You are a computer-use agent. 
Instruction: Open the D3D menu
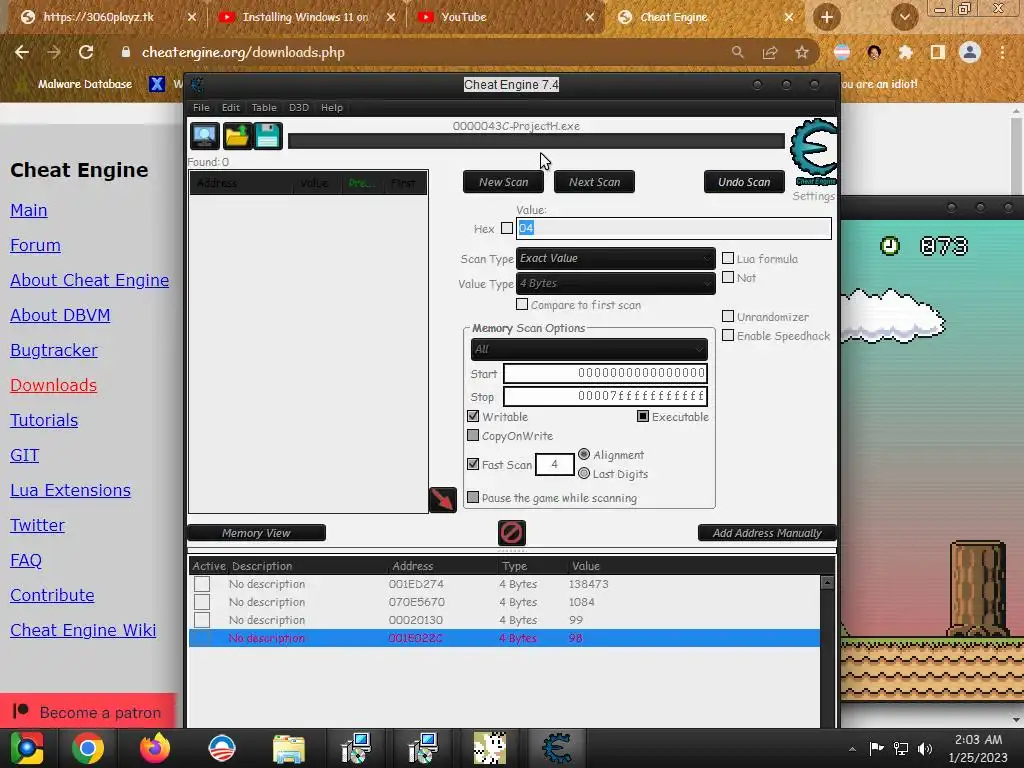[x=299, y=107]
